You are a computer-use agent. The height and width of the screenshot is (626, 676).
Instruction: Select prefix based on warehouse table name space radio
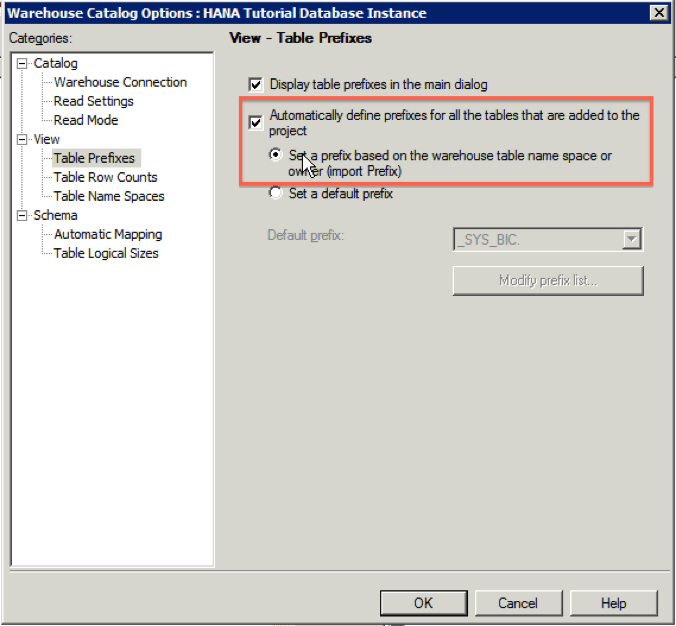pos(275,154)
